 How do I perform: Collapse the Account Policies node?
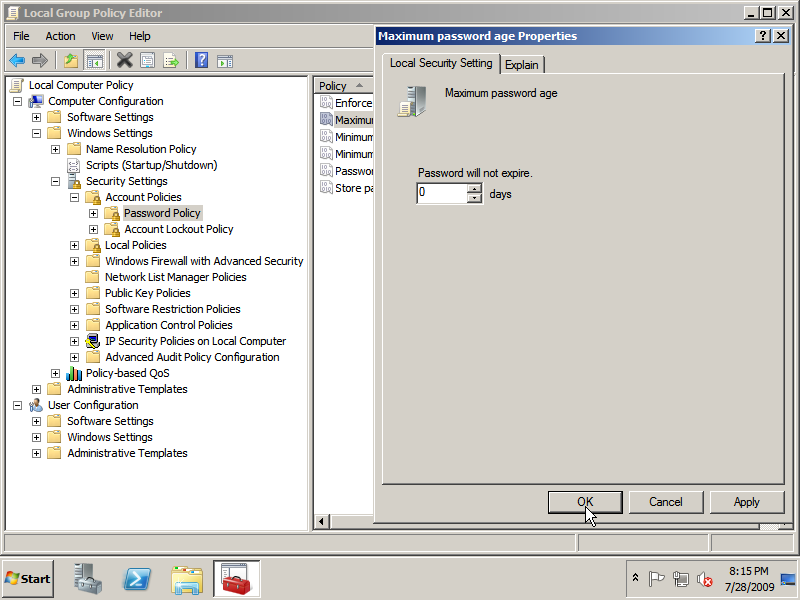click(74, 197)
